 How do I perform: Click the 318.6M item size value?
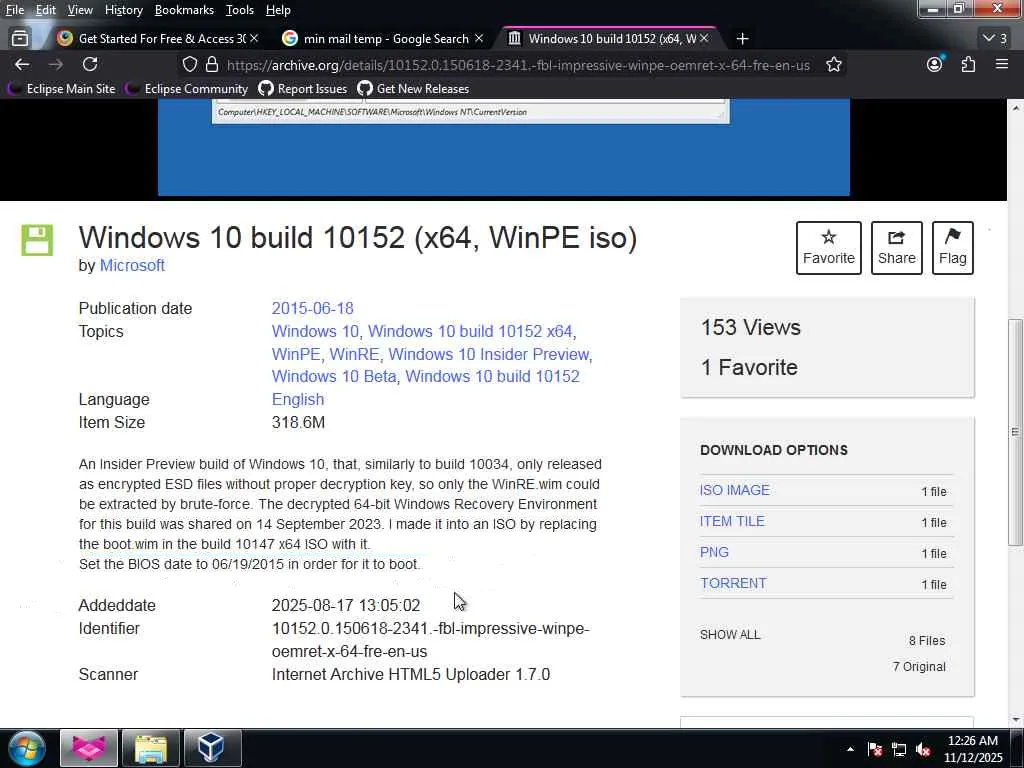(298, 423)
